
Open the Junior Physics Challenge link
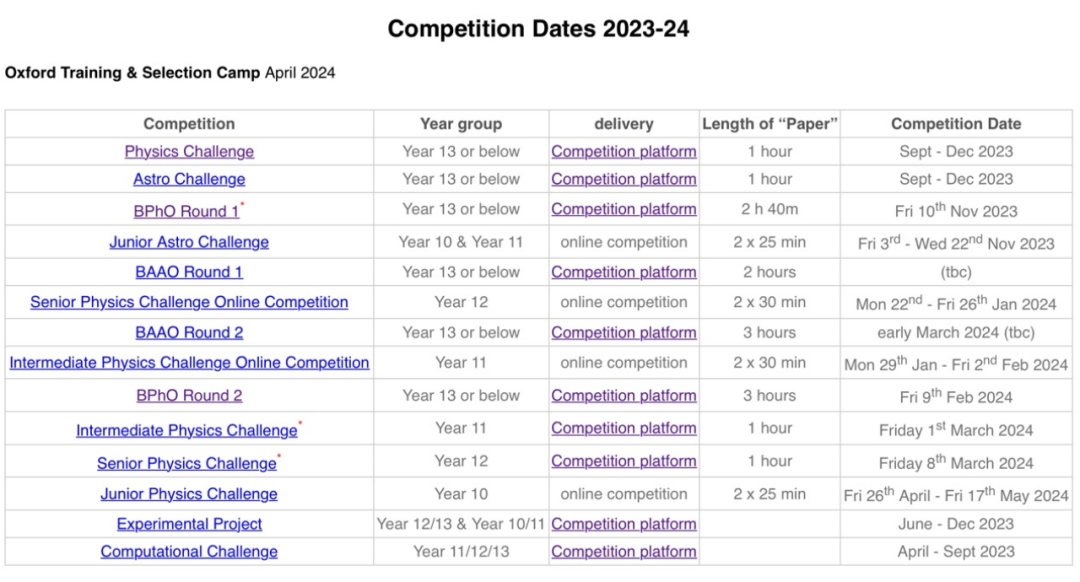[x=189, y=494]
